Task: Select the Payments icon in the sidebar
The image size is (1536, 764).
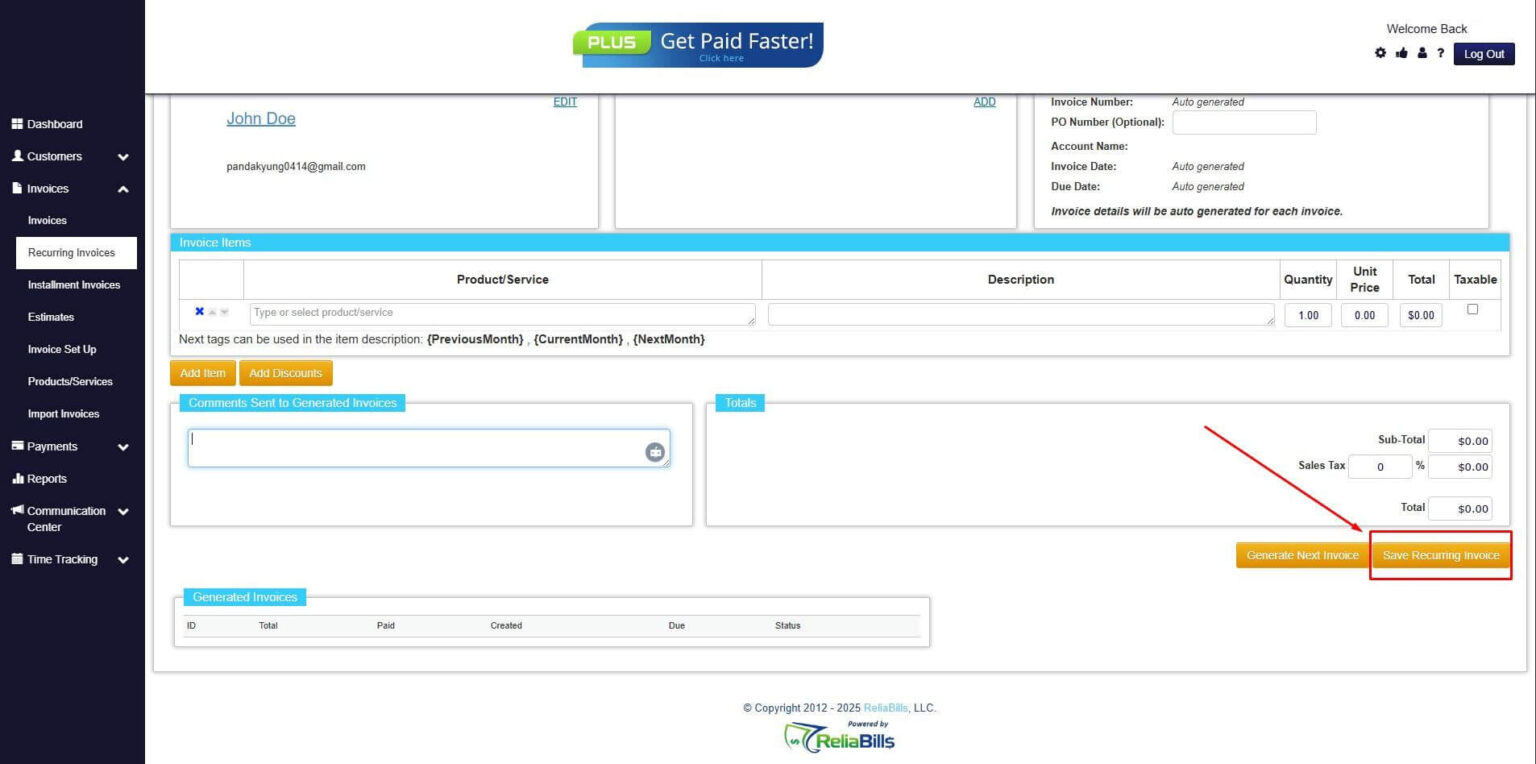Action: pyautogui.click(x=17, y=445)
